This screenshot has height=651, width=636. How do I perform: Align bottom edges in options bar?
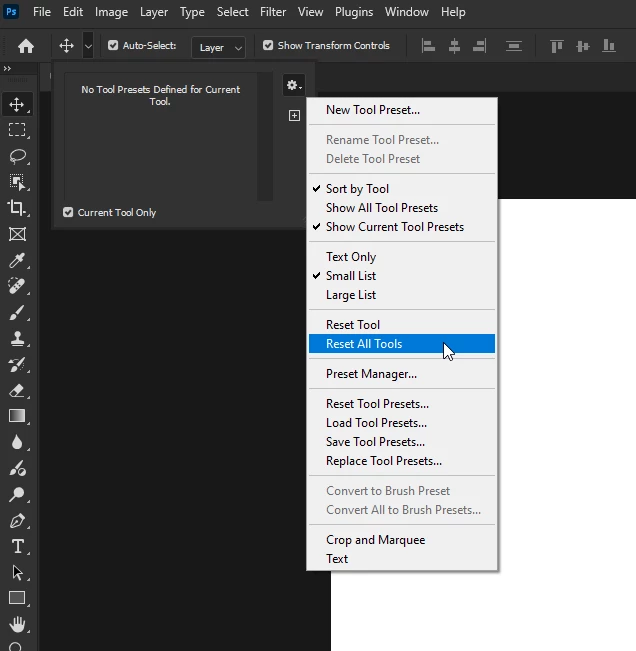609,46
